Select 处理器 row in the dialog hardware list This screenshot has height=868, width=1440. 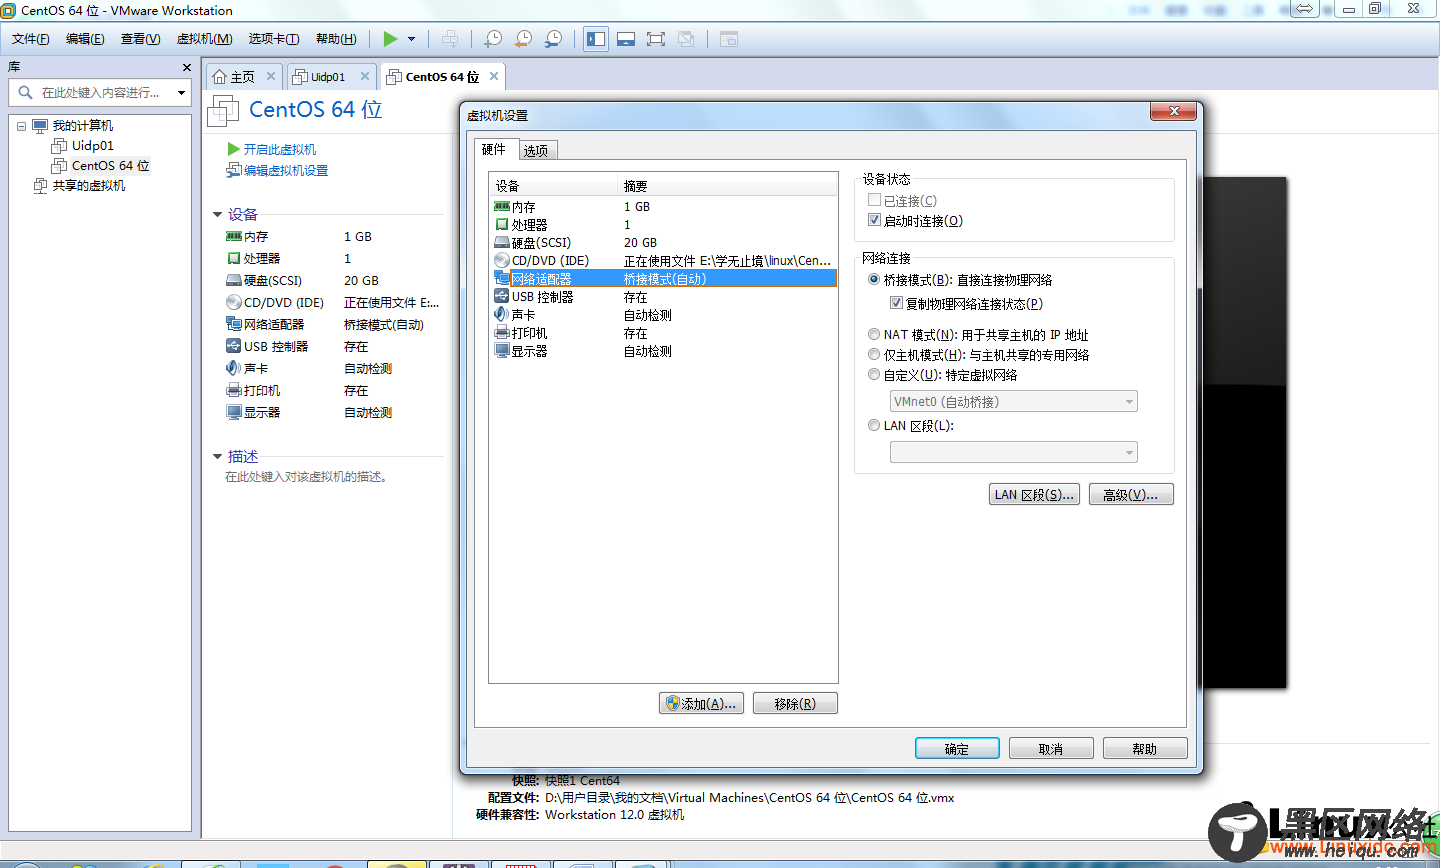click(664, 225)
